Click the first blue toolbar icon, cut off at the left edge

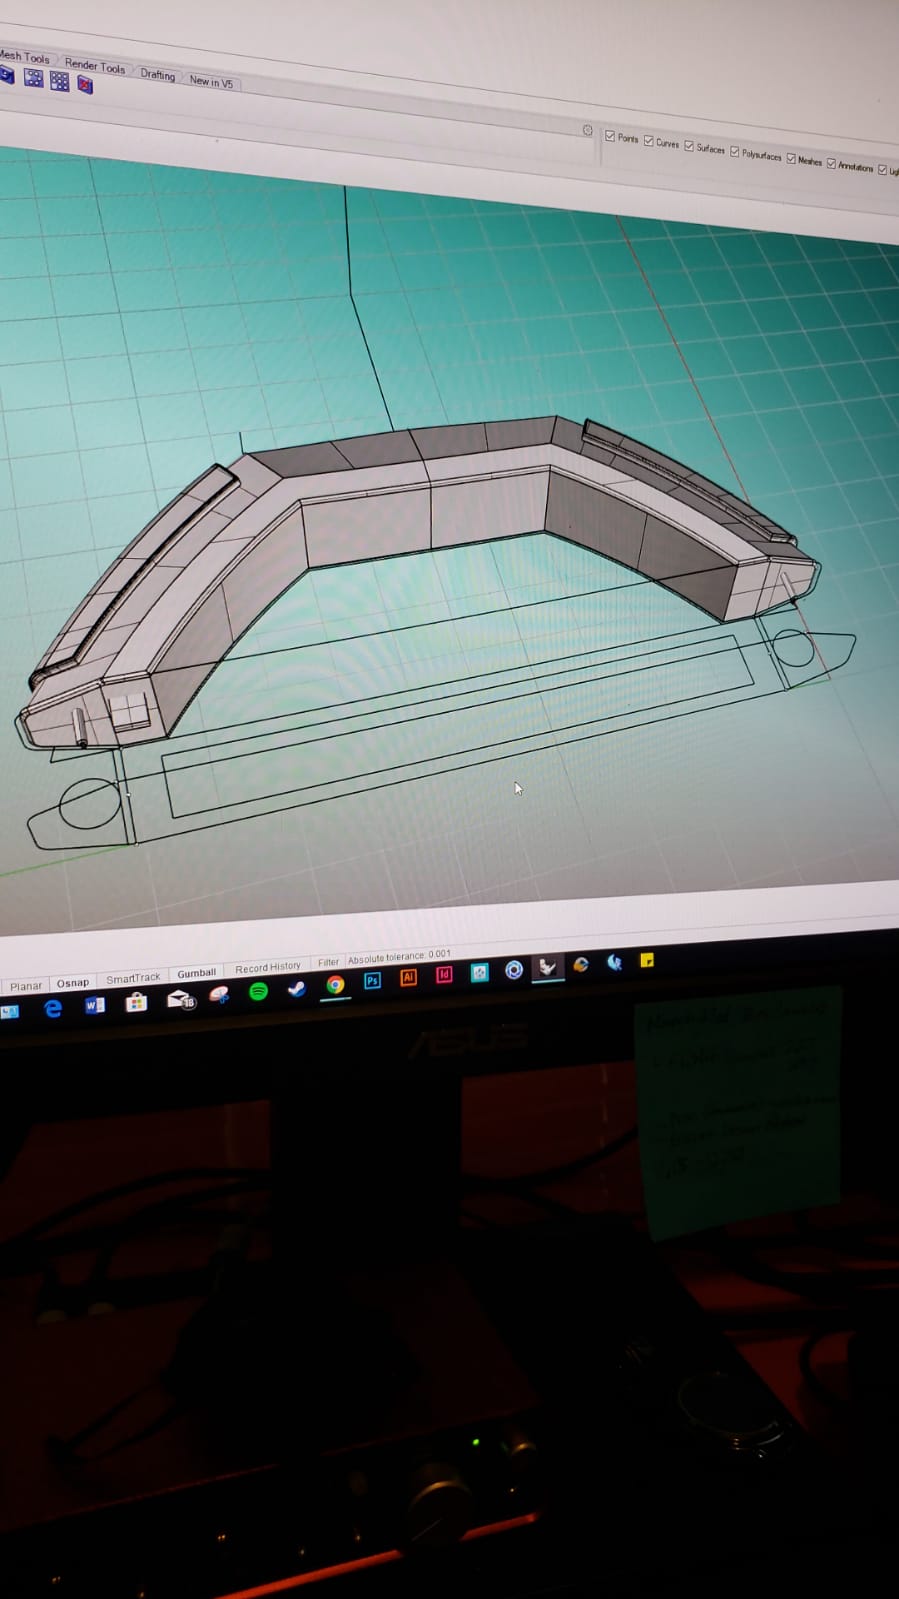(5, 75)
